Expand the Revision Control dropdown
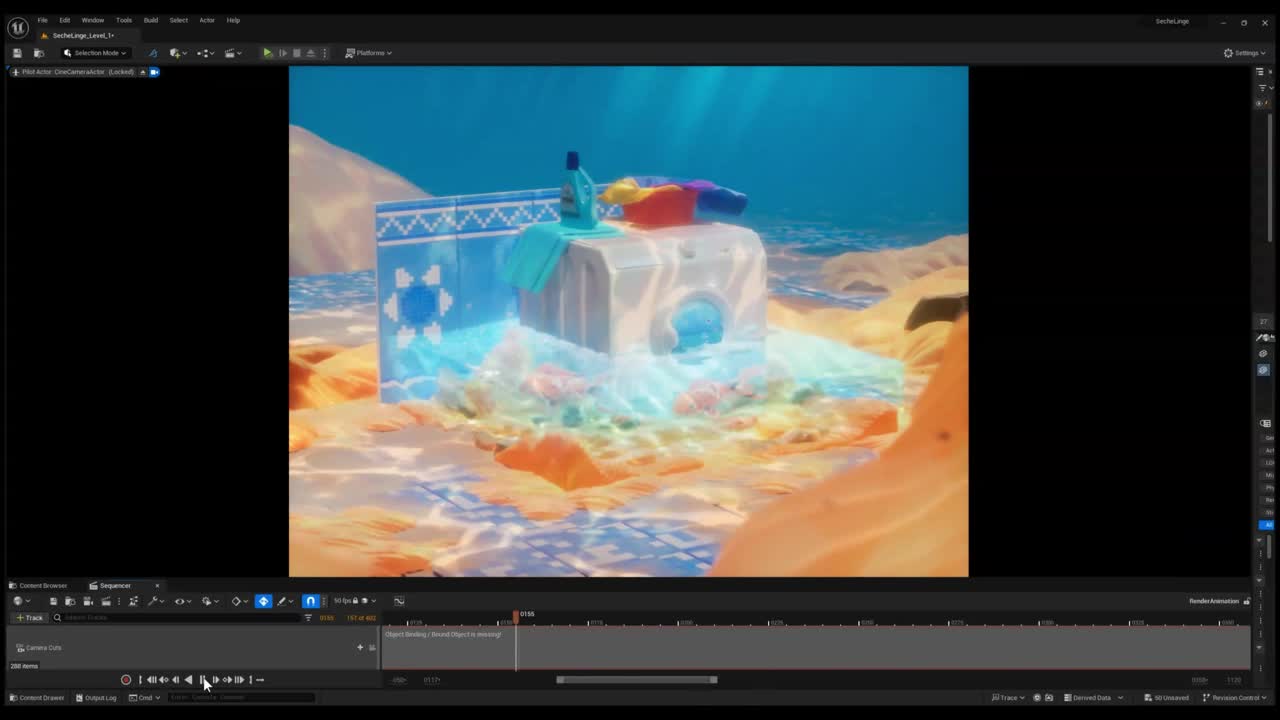This screenshot has height=720, width=1280. pos(1236,698)
